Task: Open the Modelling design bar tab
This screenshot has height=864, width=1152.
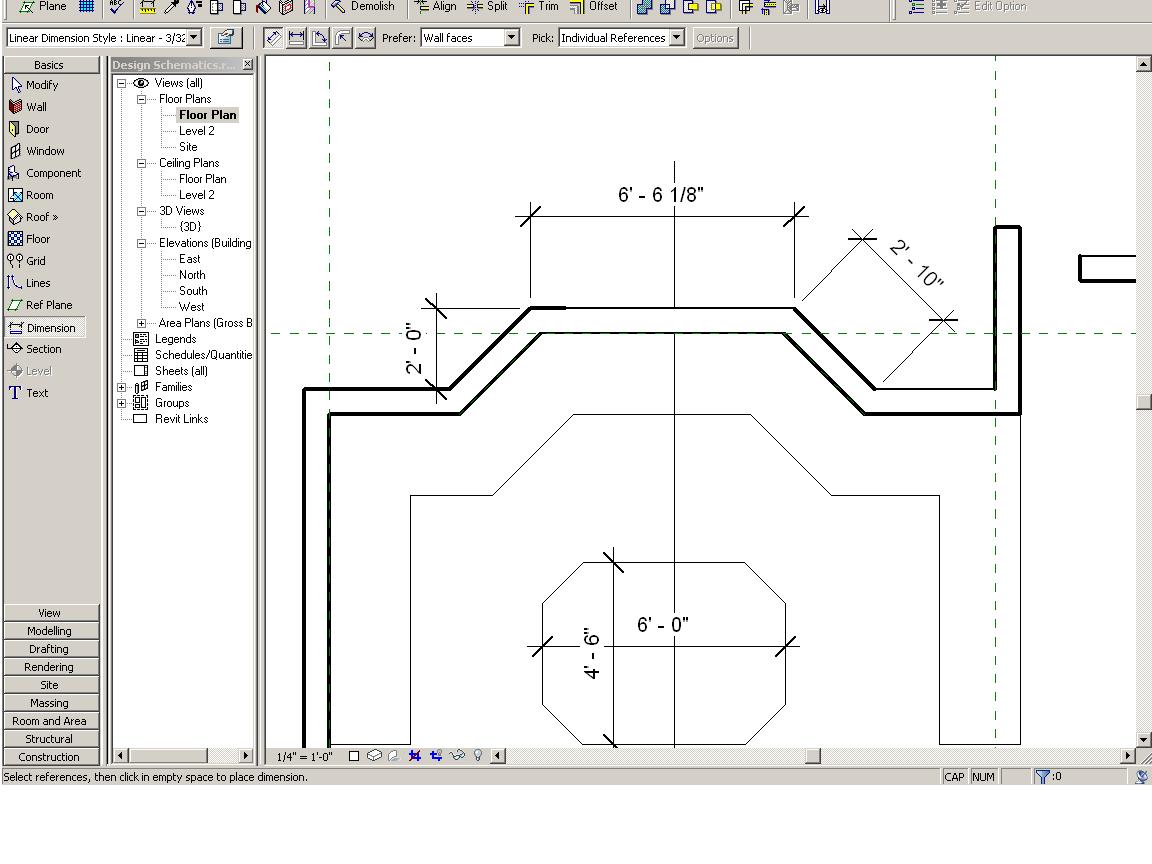Action: pos(50,631)
